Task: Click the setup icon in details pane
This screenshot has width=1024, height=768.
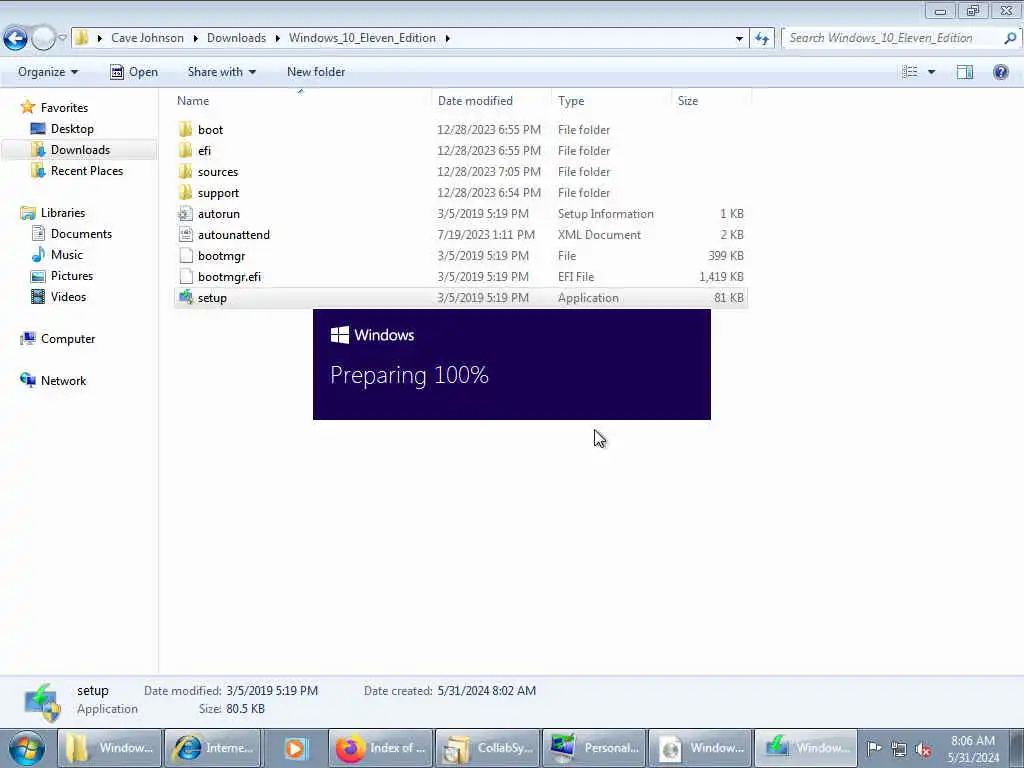Action: 42,702
